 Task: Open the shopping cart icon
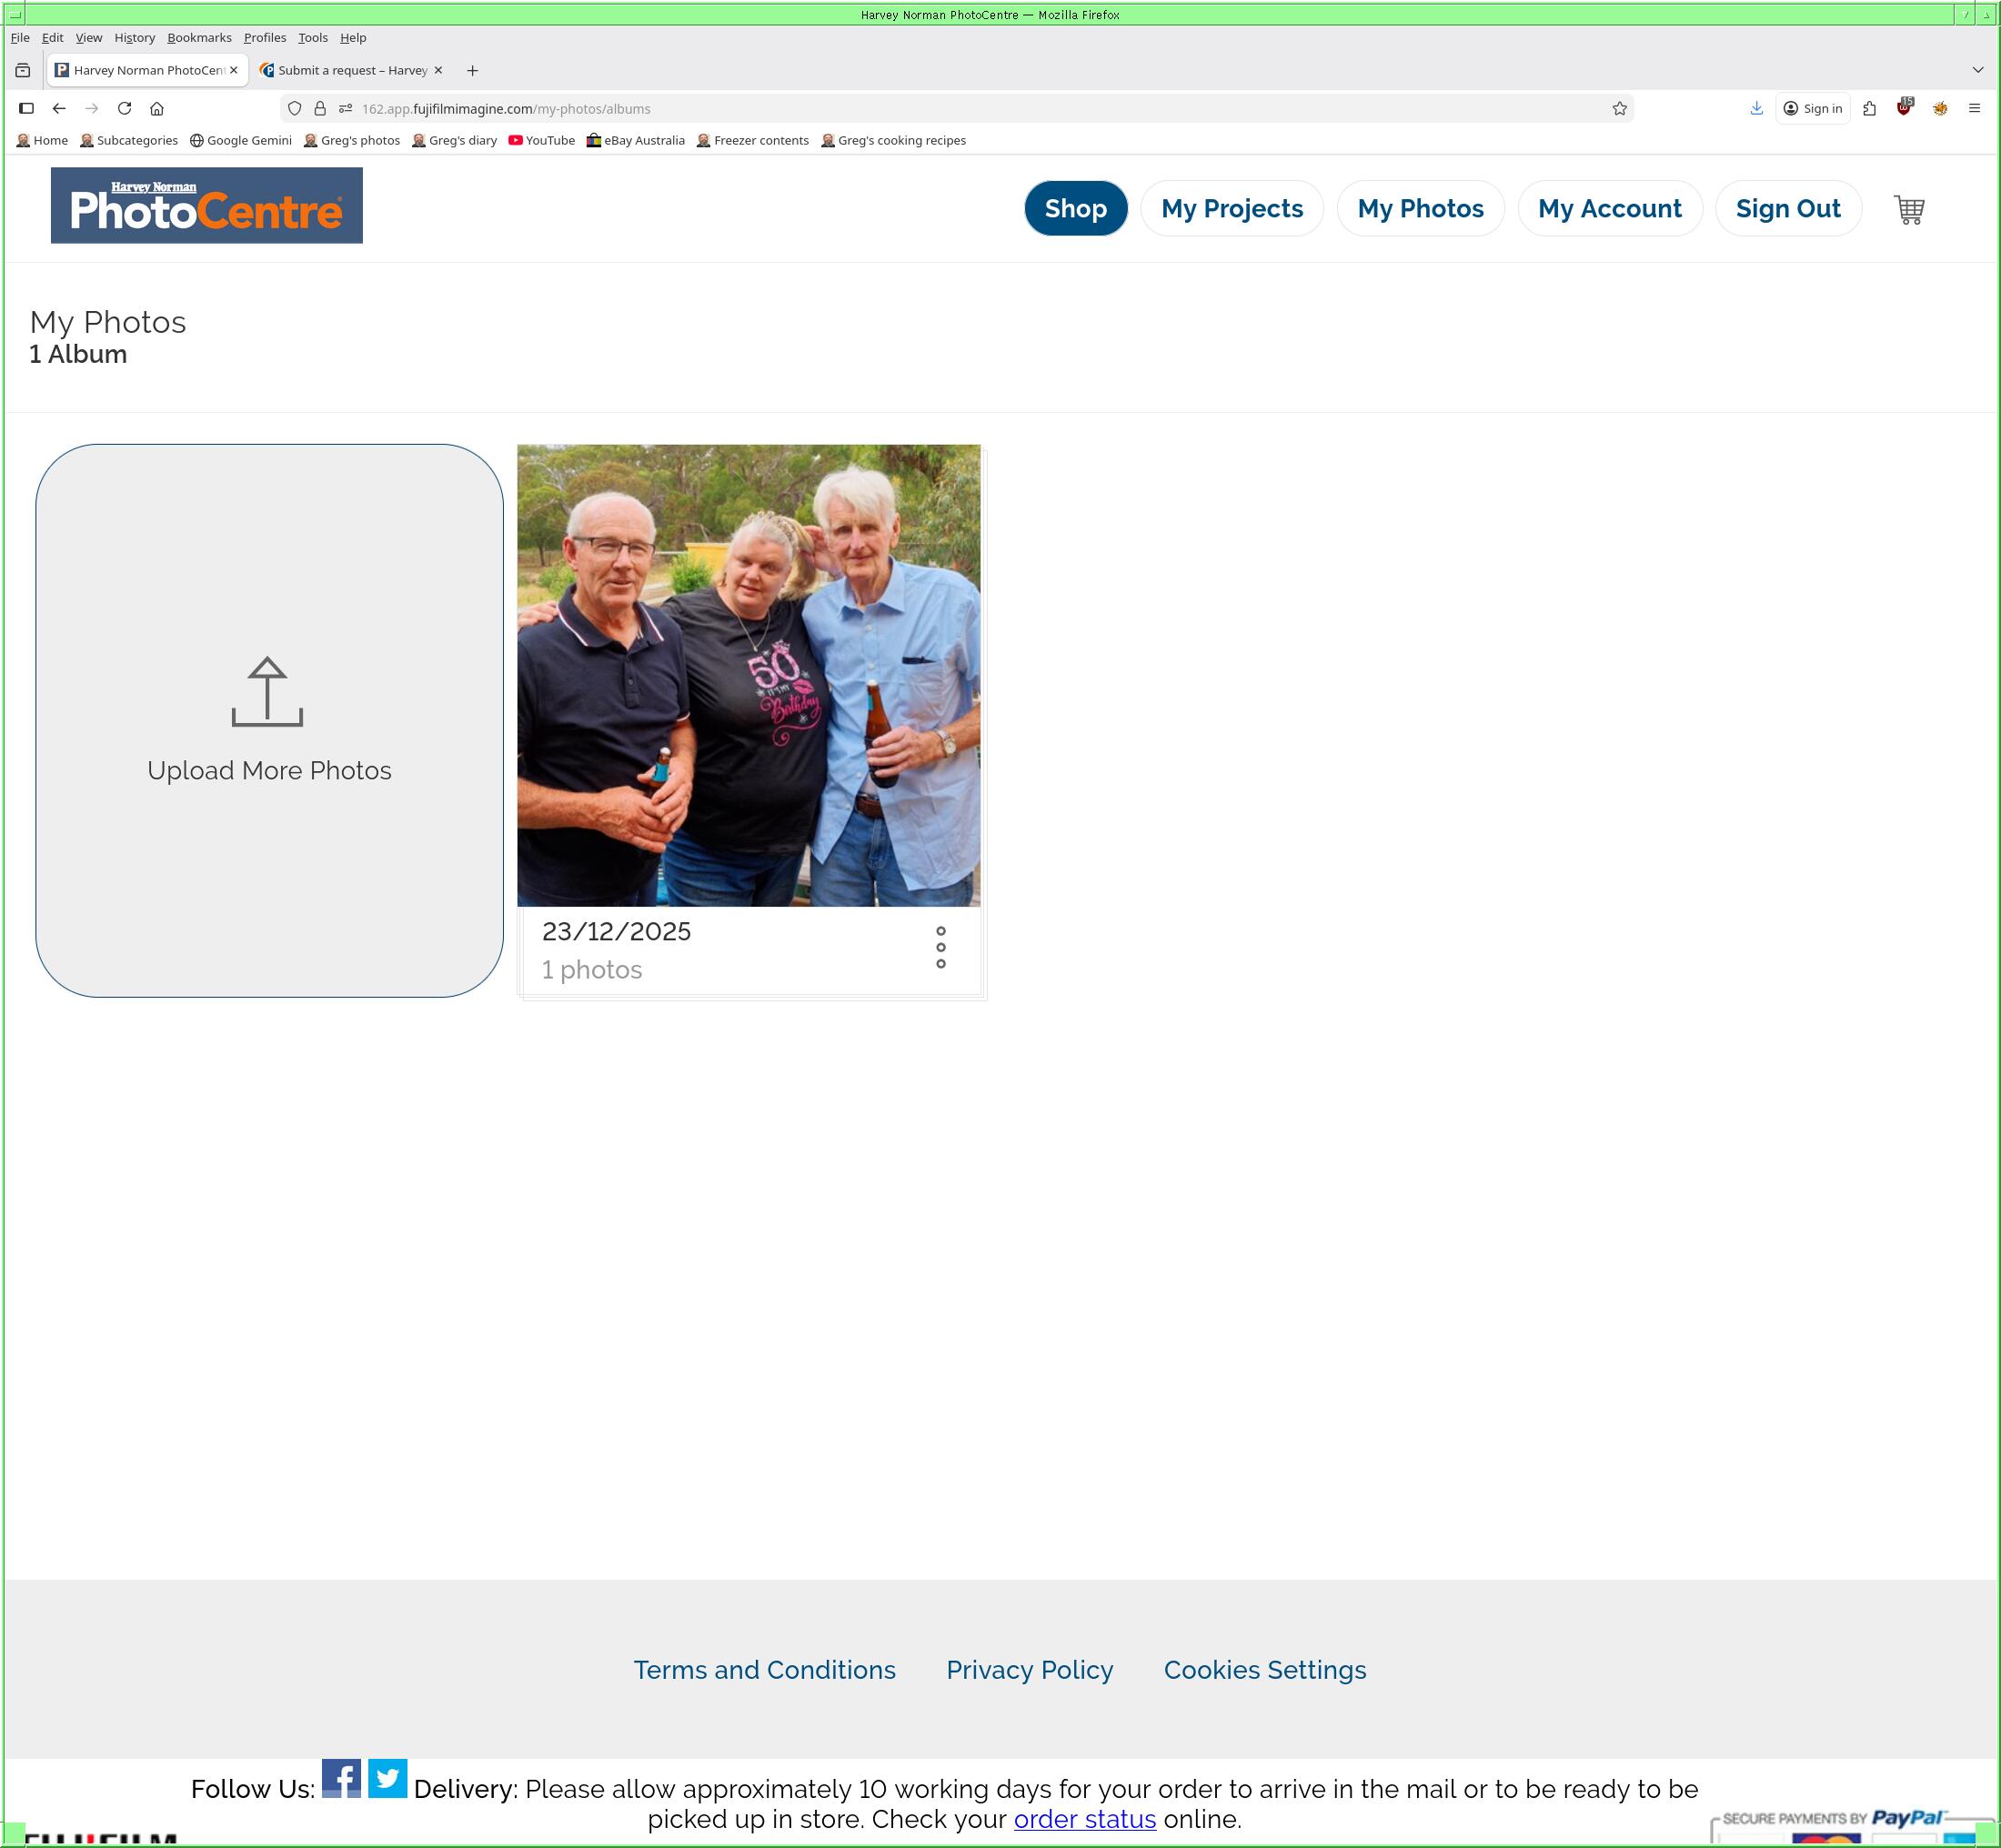point(1908,209)
